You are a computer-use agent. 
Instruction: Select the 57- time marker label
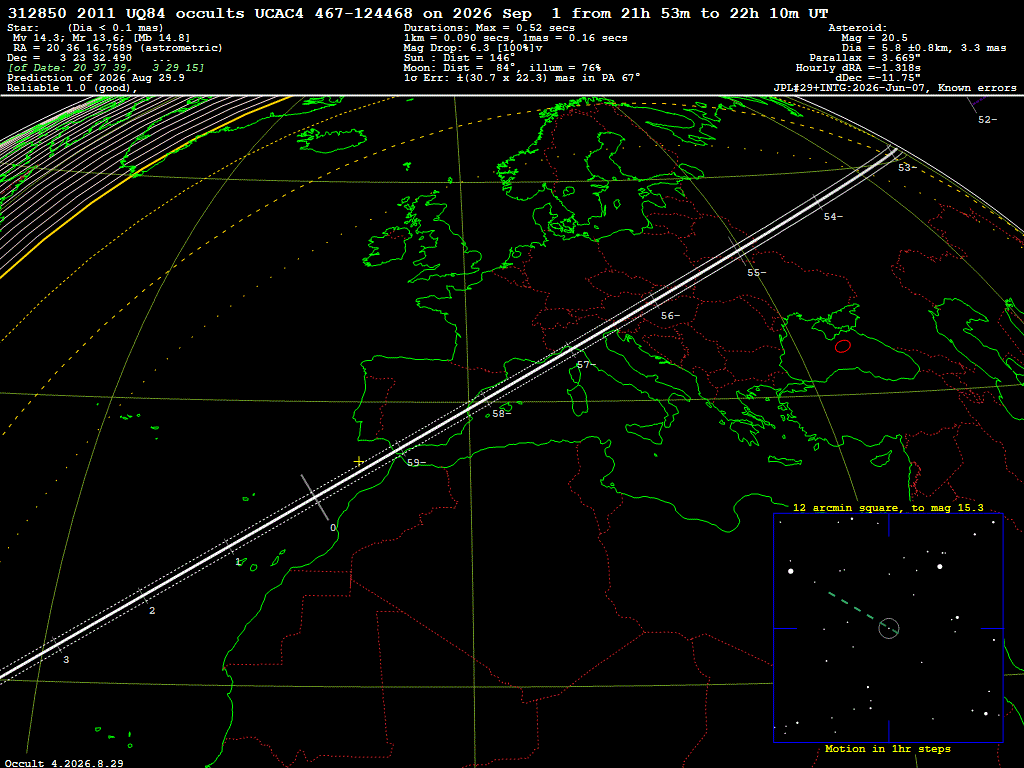coord(586,364)
